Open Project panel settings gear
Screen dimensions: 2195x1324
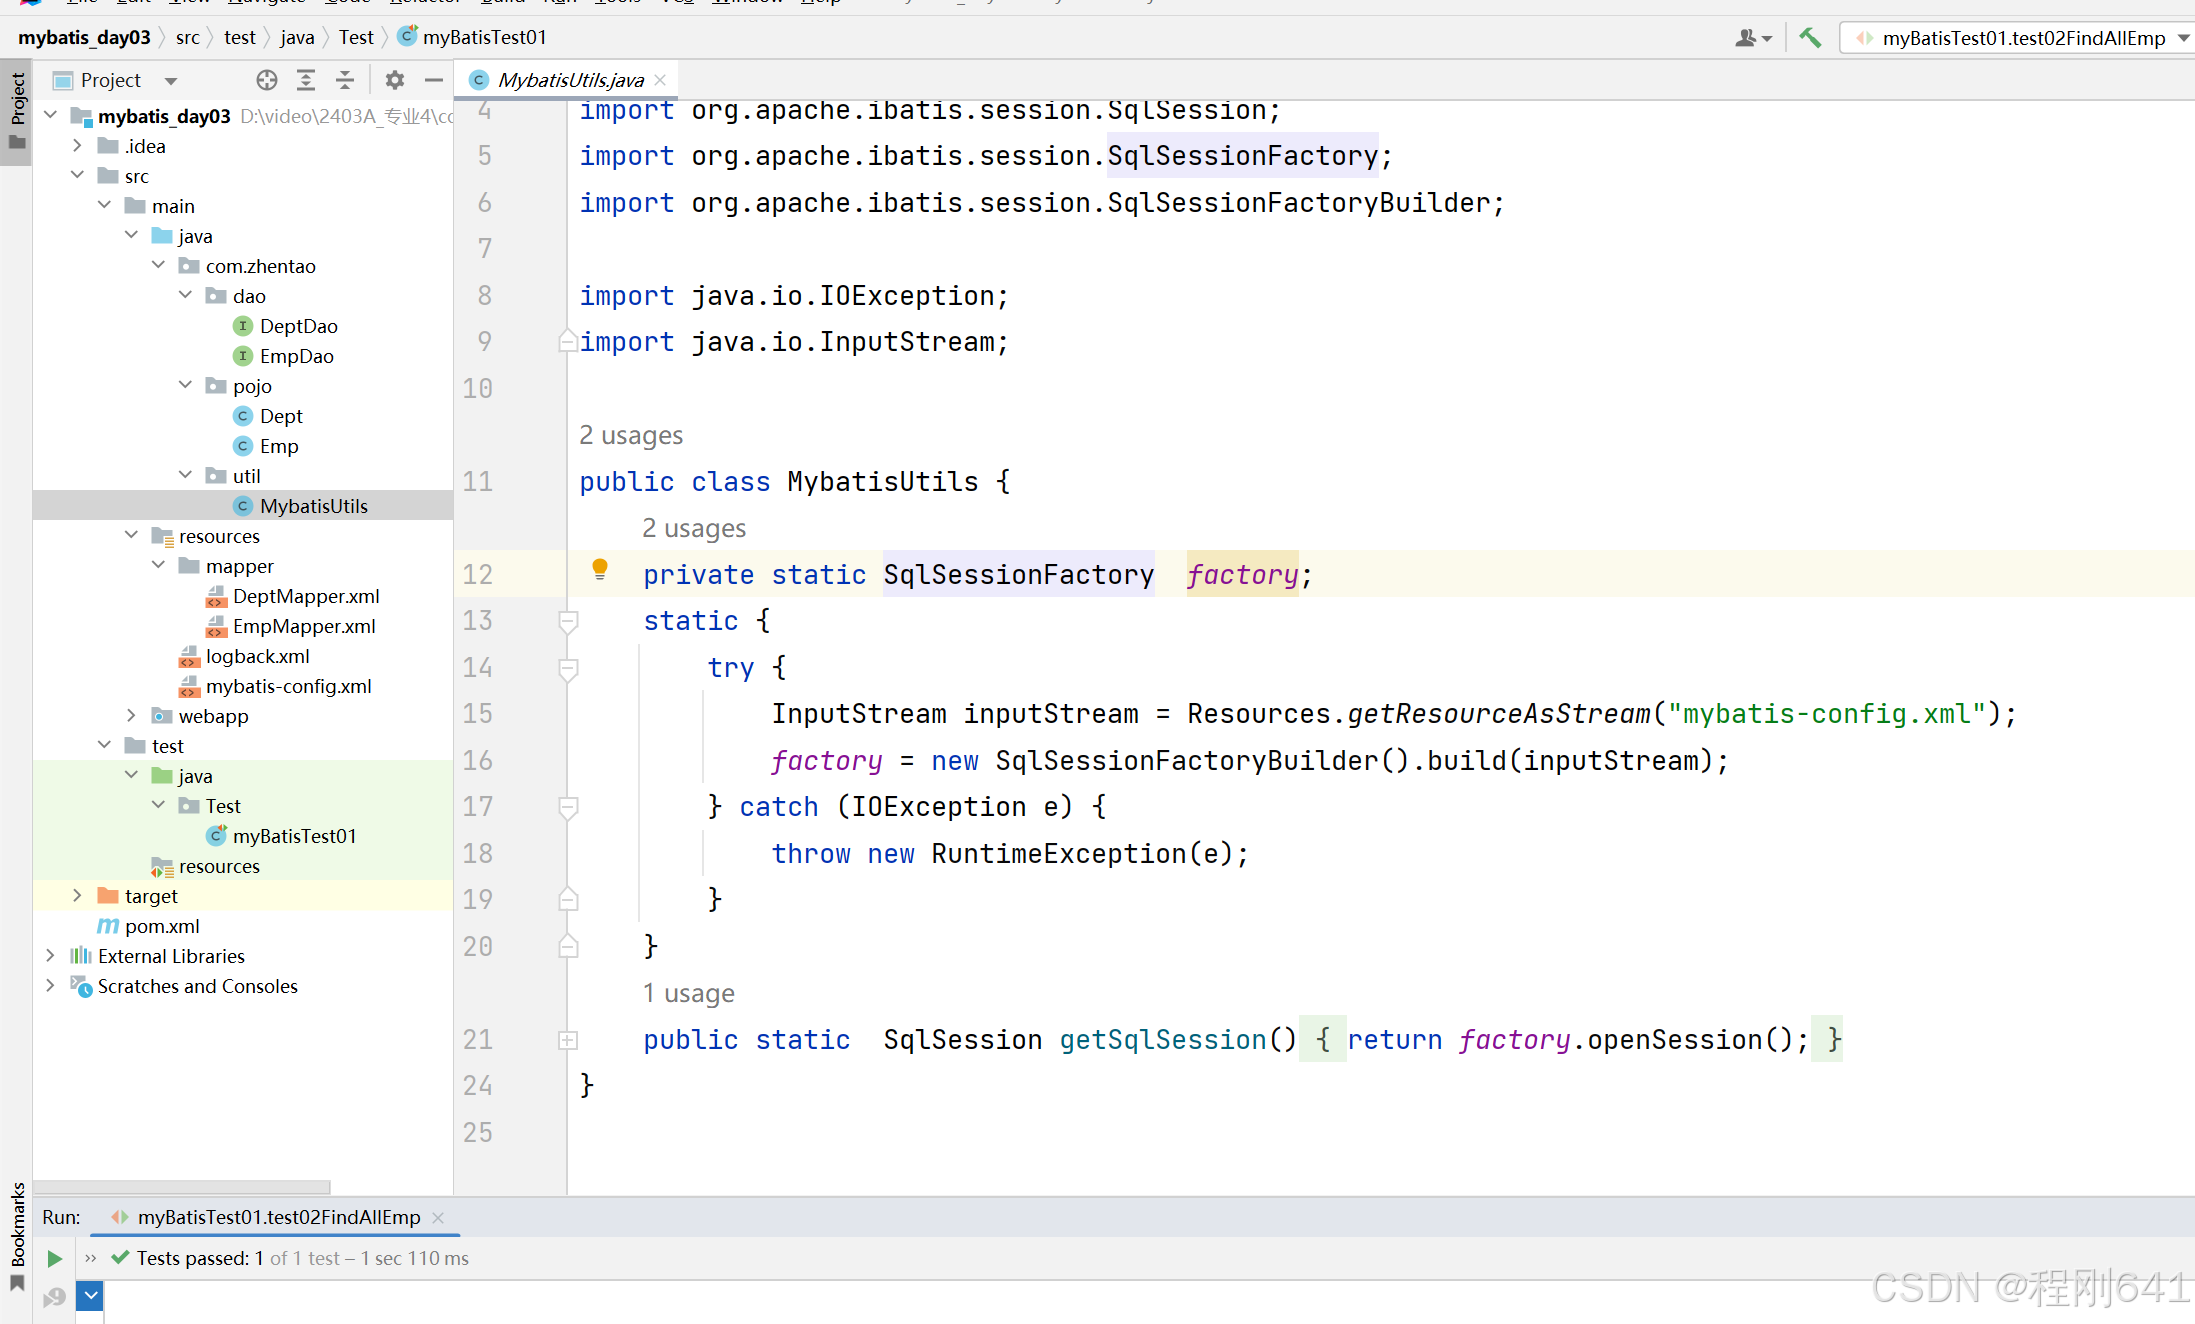click(x=395, y=80)
